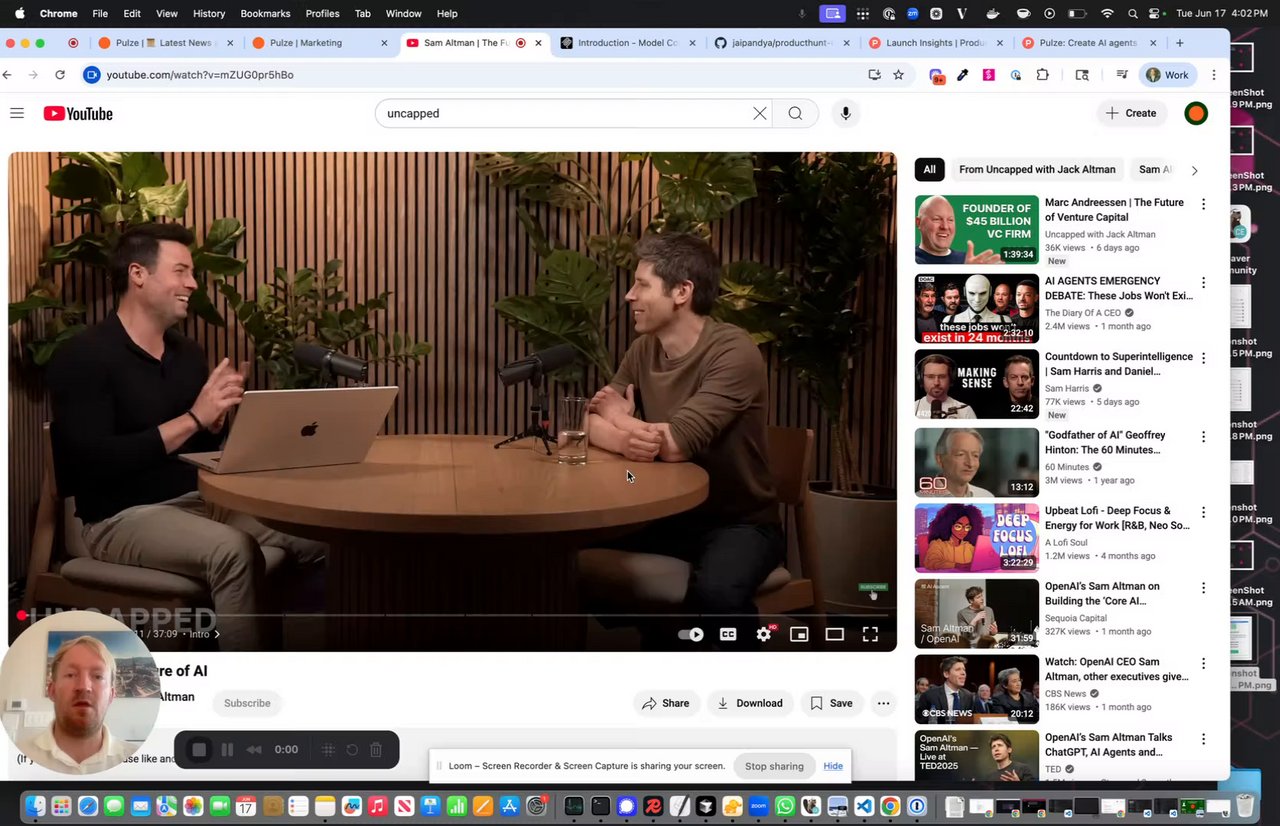Save the video to a playlist
The width and height of the screenshot is (1280, 826).
[x=831, y=703]
